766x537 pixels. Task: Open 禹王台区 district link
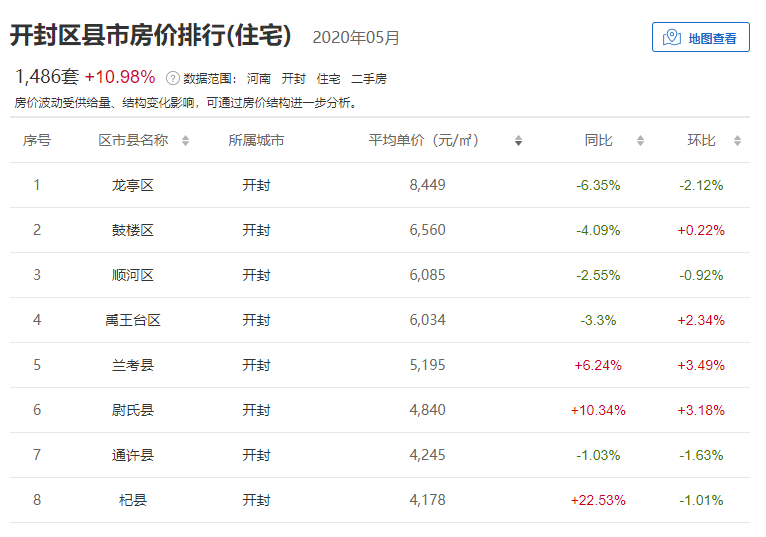click(133, 320)
